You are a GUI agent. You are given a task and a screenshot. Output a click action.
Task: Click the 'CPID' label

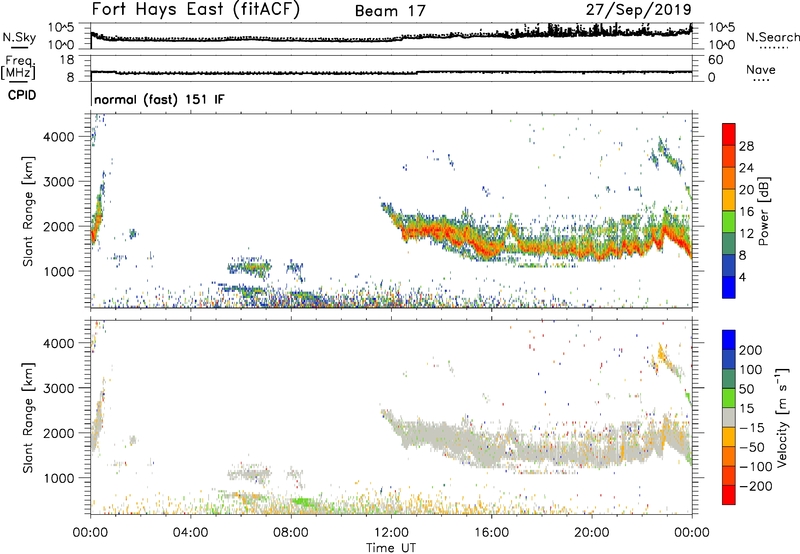click(22, 95)
